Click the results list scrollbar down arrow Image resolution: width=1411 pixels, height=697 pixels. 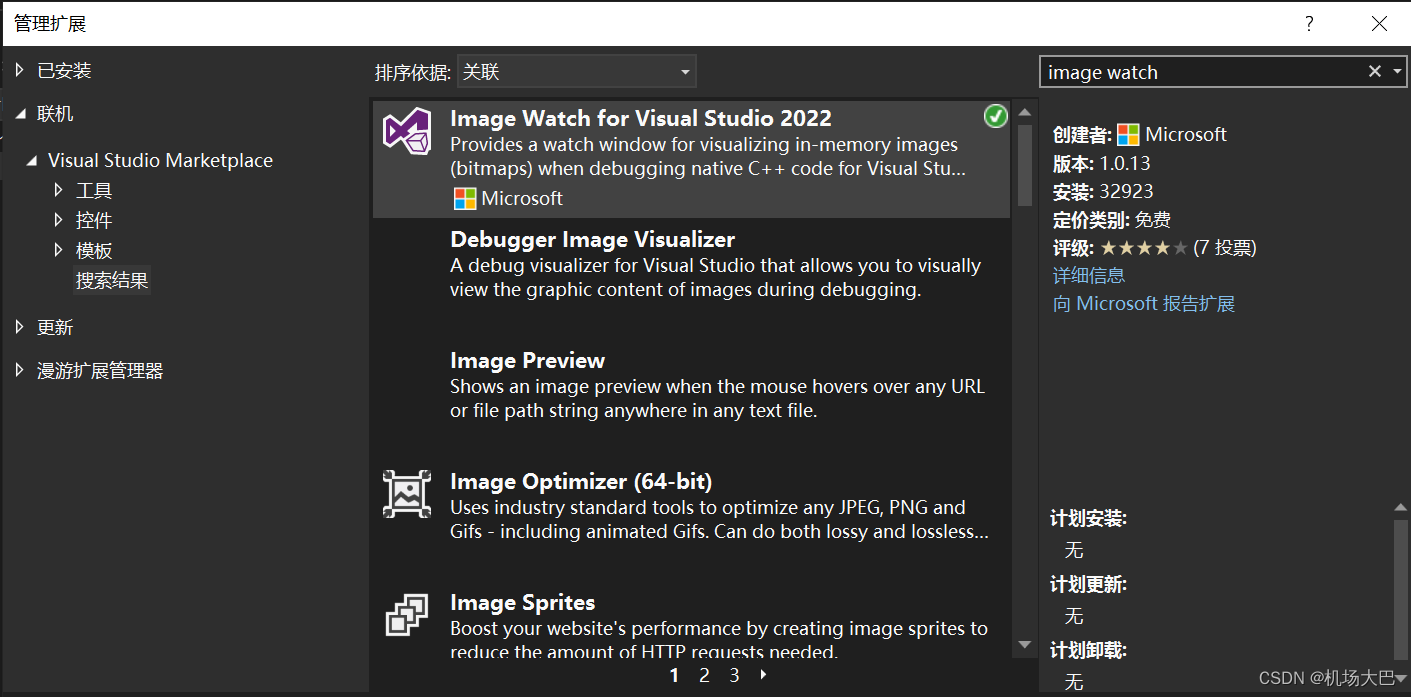pos(1024,646)
